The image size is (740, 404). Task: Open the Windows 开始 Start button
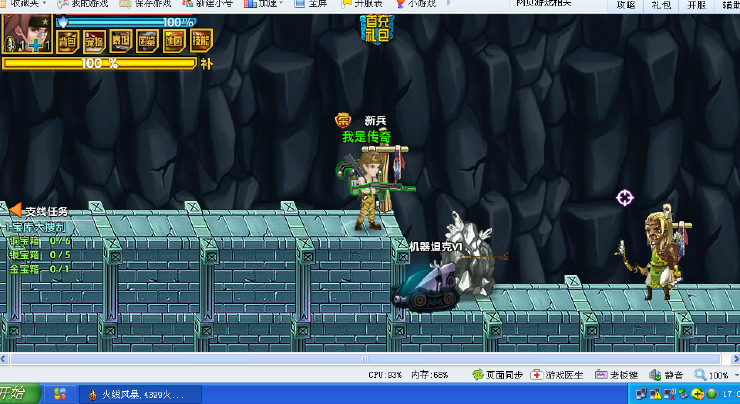point(20,394)
